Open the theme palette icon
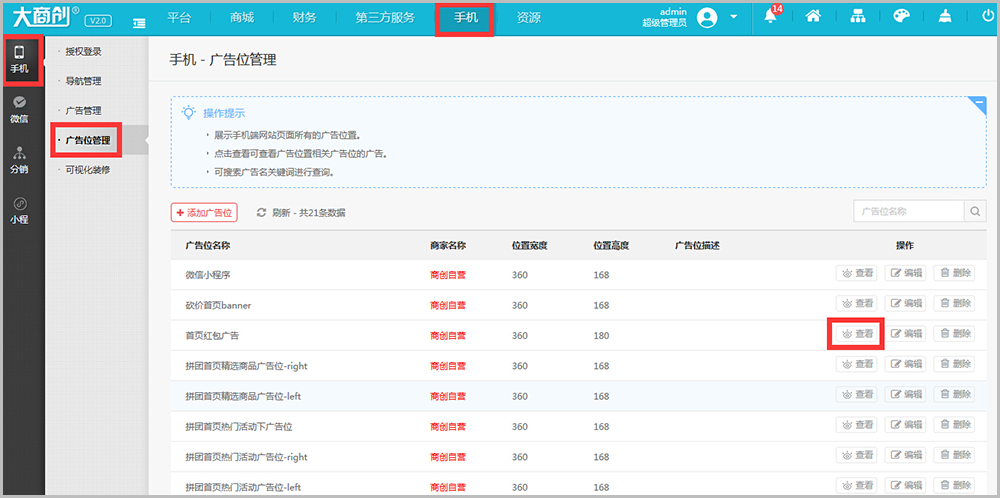 coord(901,17)
